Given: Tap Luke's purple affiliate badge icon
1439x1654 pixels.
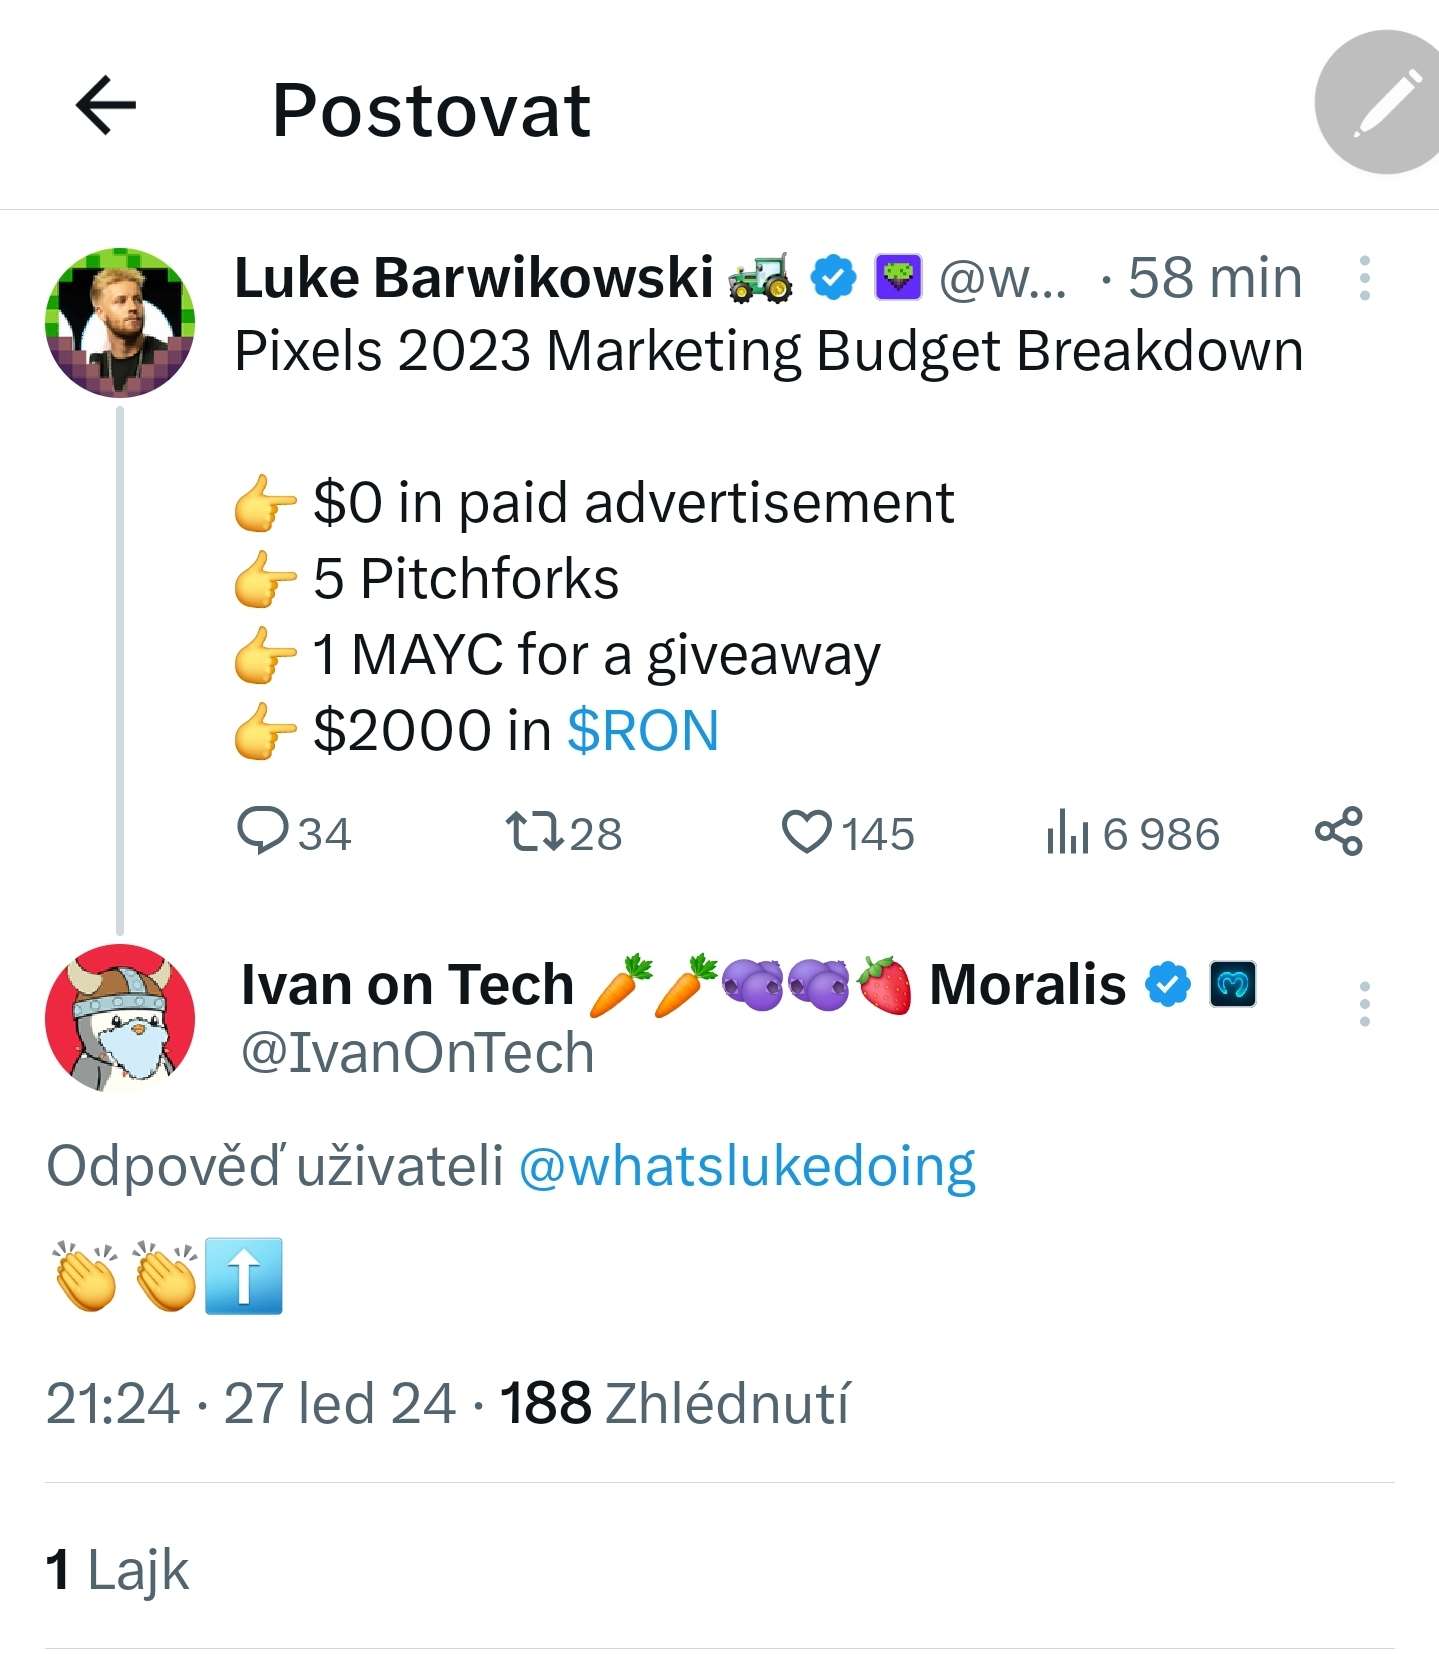Looking at the screenshot, I should click(x=898, y=277).
